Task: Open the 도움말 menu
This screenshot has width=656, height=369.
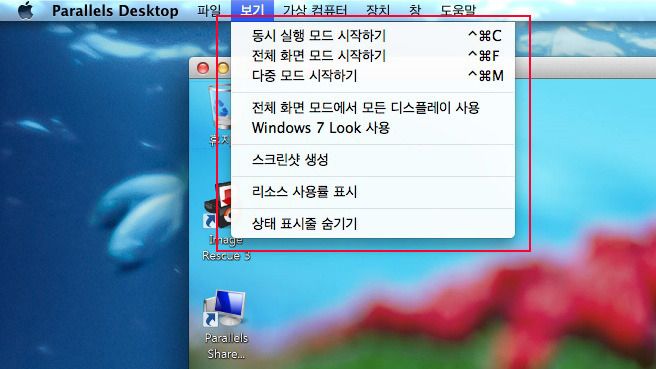Action: pyautogui.click(x=458, y=10)
